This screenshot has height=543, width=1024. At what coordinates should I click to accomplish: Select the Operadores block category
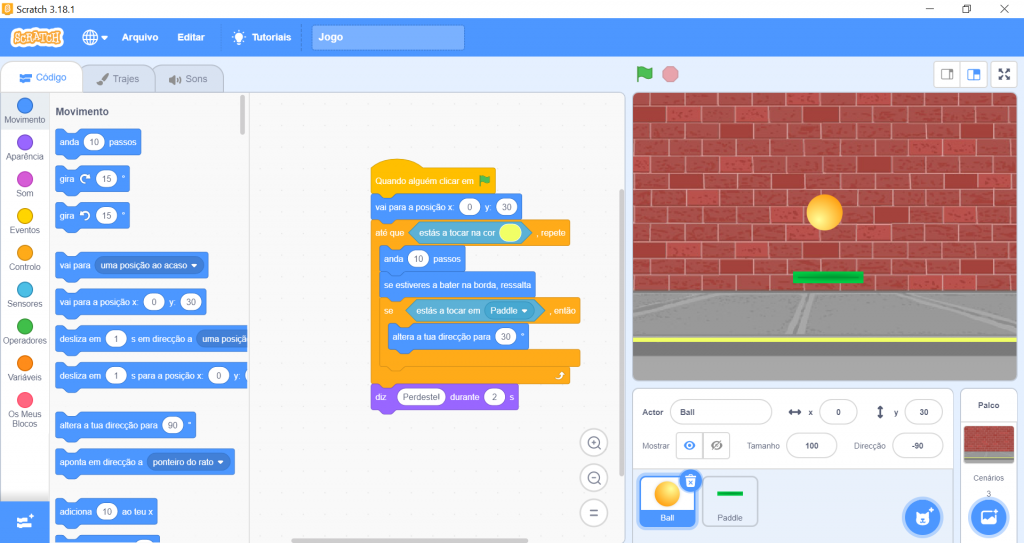coord(25,331)
